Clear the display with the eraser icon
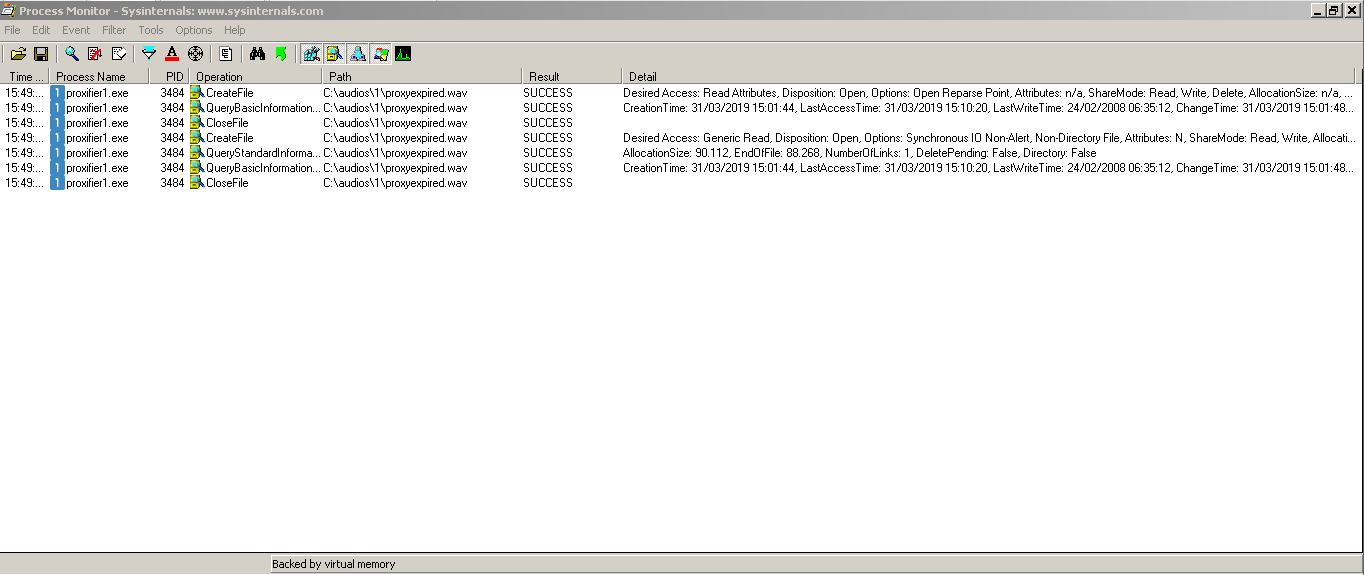This screenshot has width=1364, height=575. tap(119, 54)
